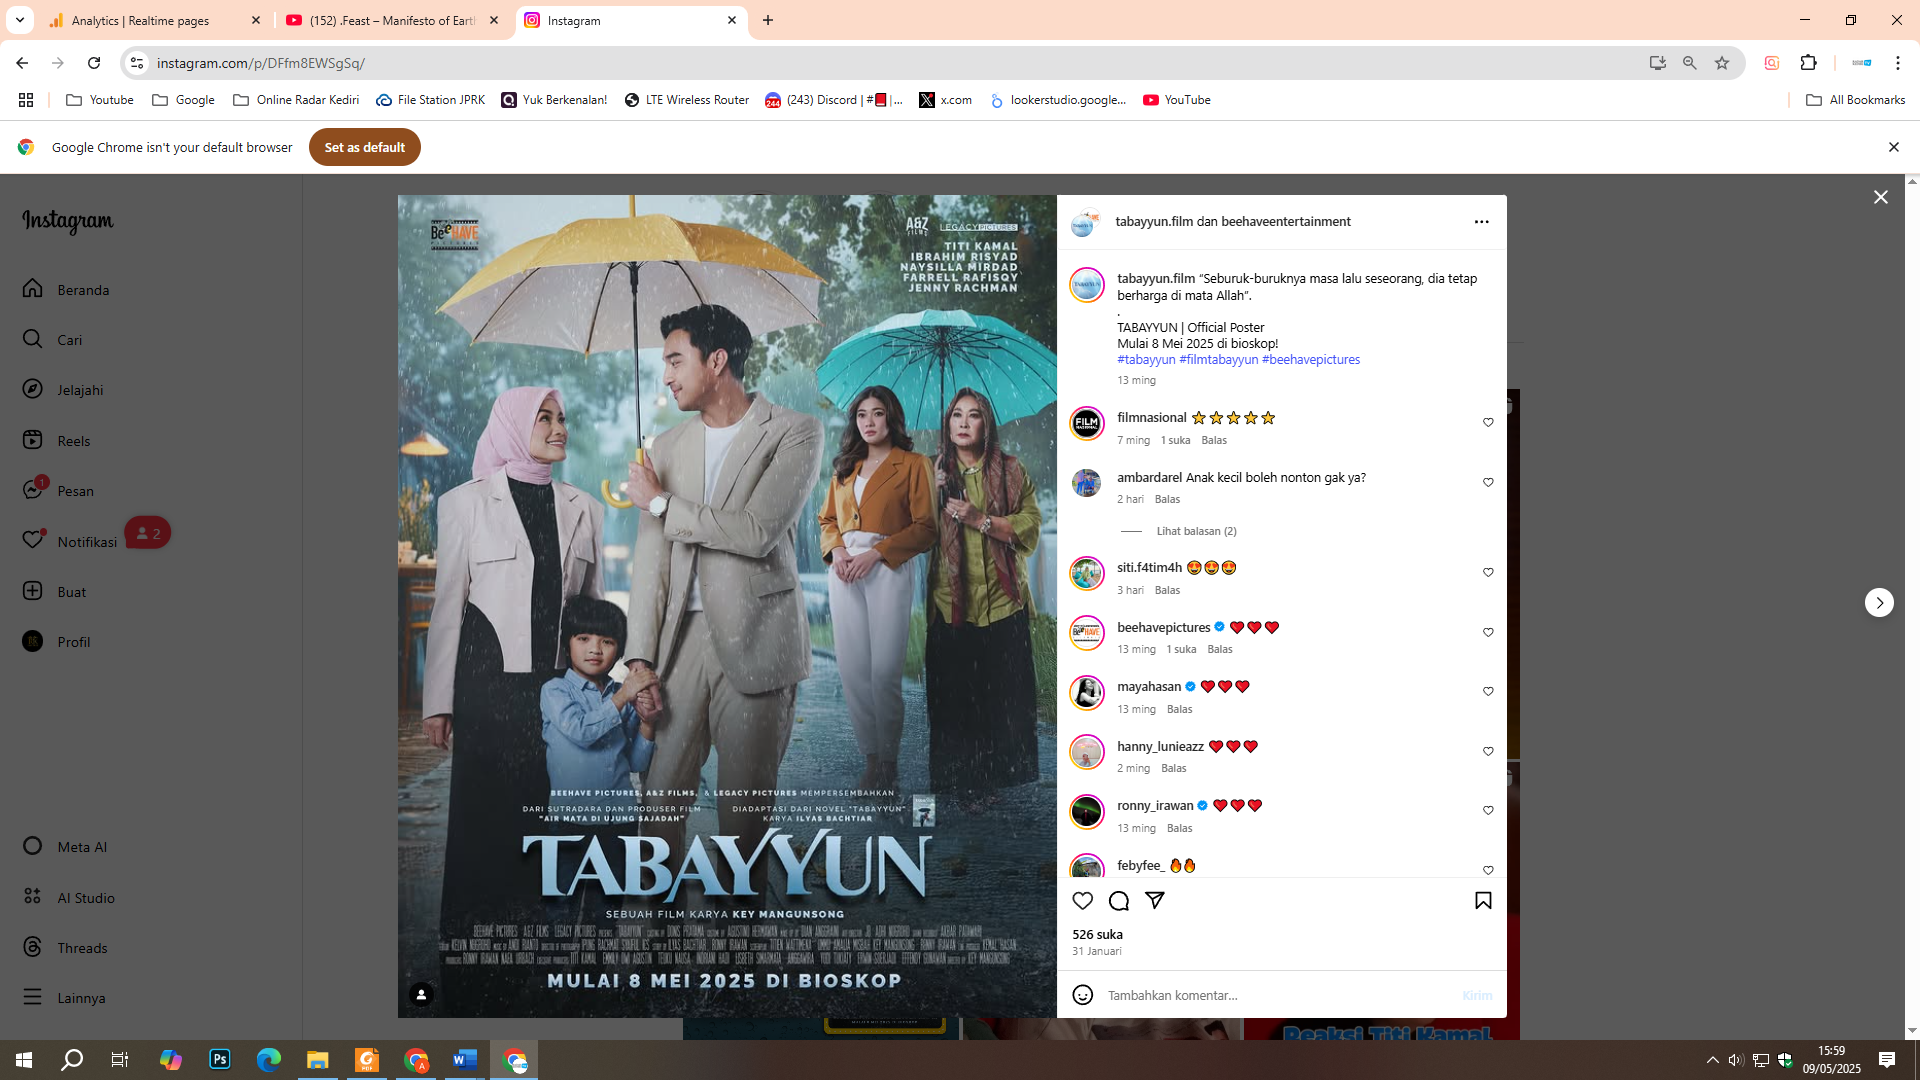Share the post with the paper plane icon
Image resolution: width=1920 pixels, height=1080 pixels.
(x=1155, y=901)
